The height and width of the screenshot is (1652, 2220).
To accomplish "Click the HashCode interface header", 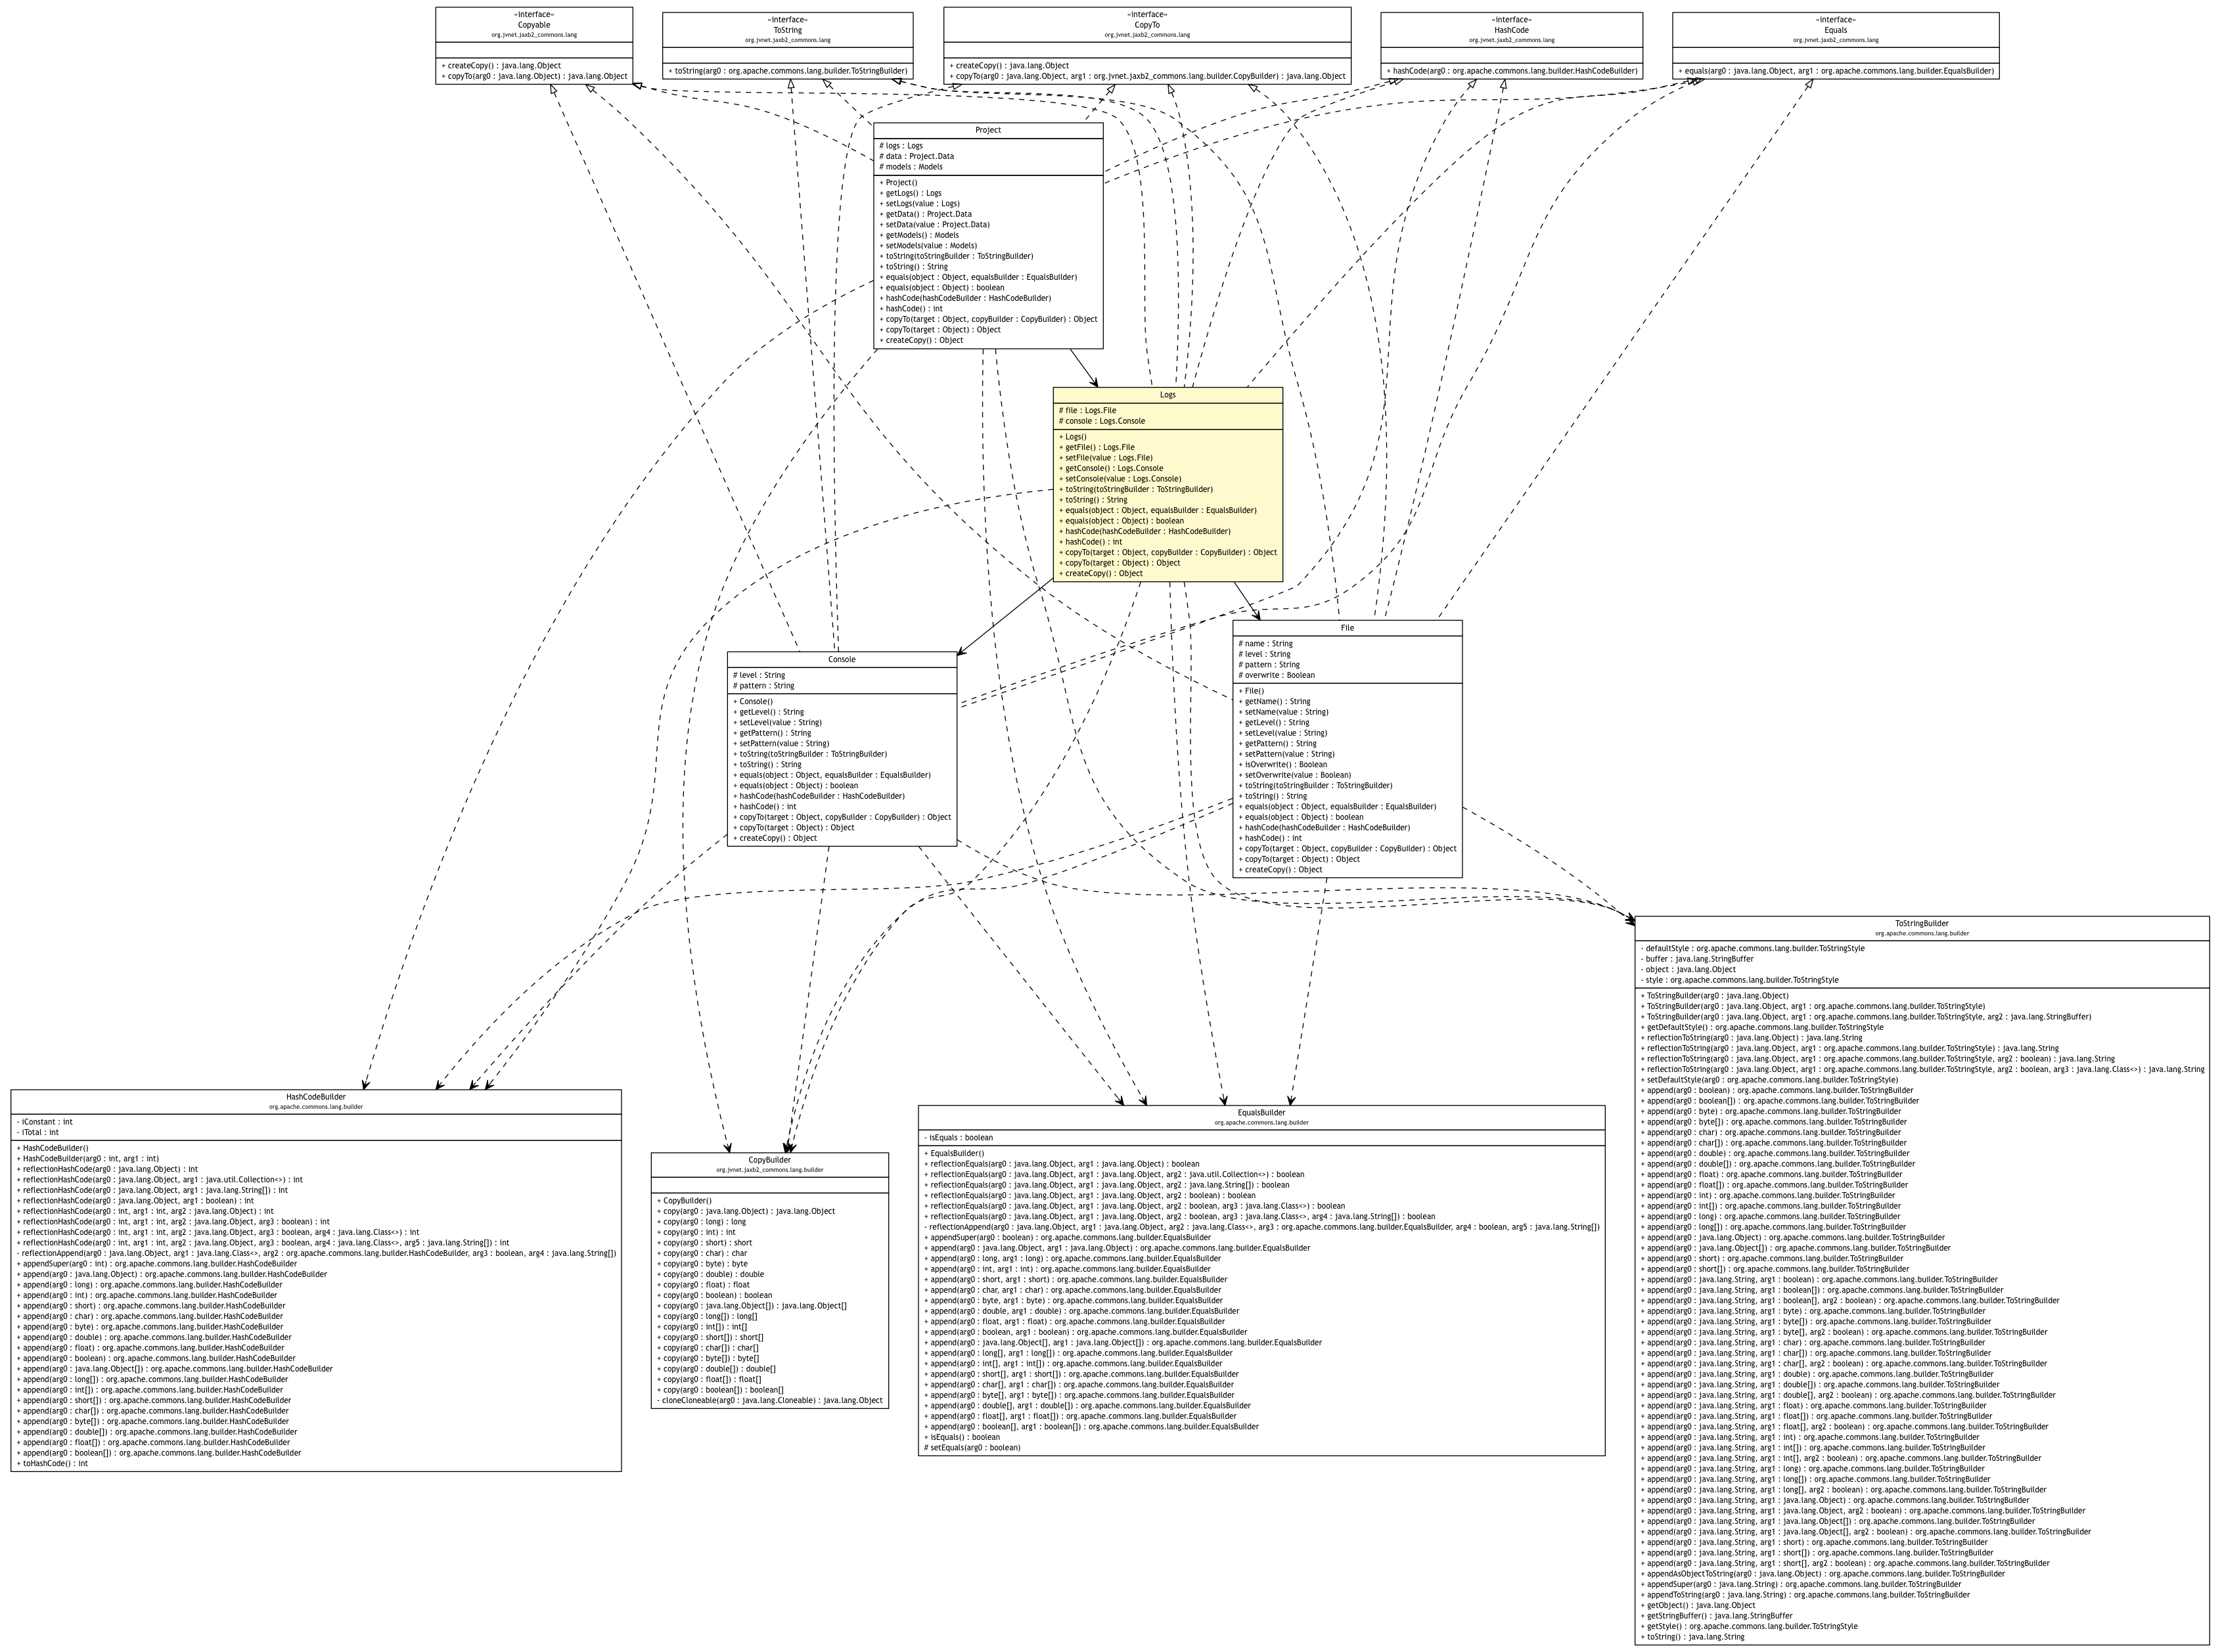I will (1511, 30).
